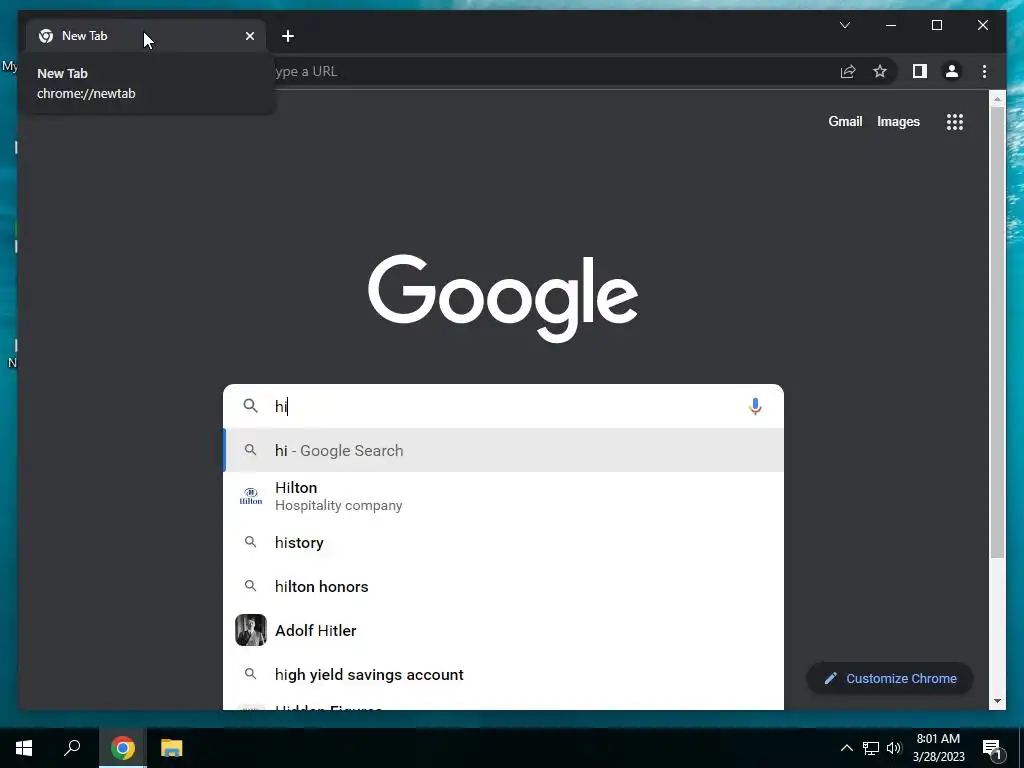Open the profile avatar menu
This screenshot has width=1024, height=768.
click(x=952, y=71)
